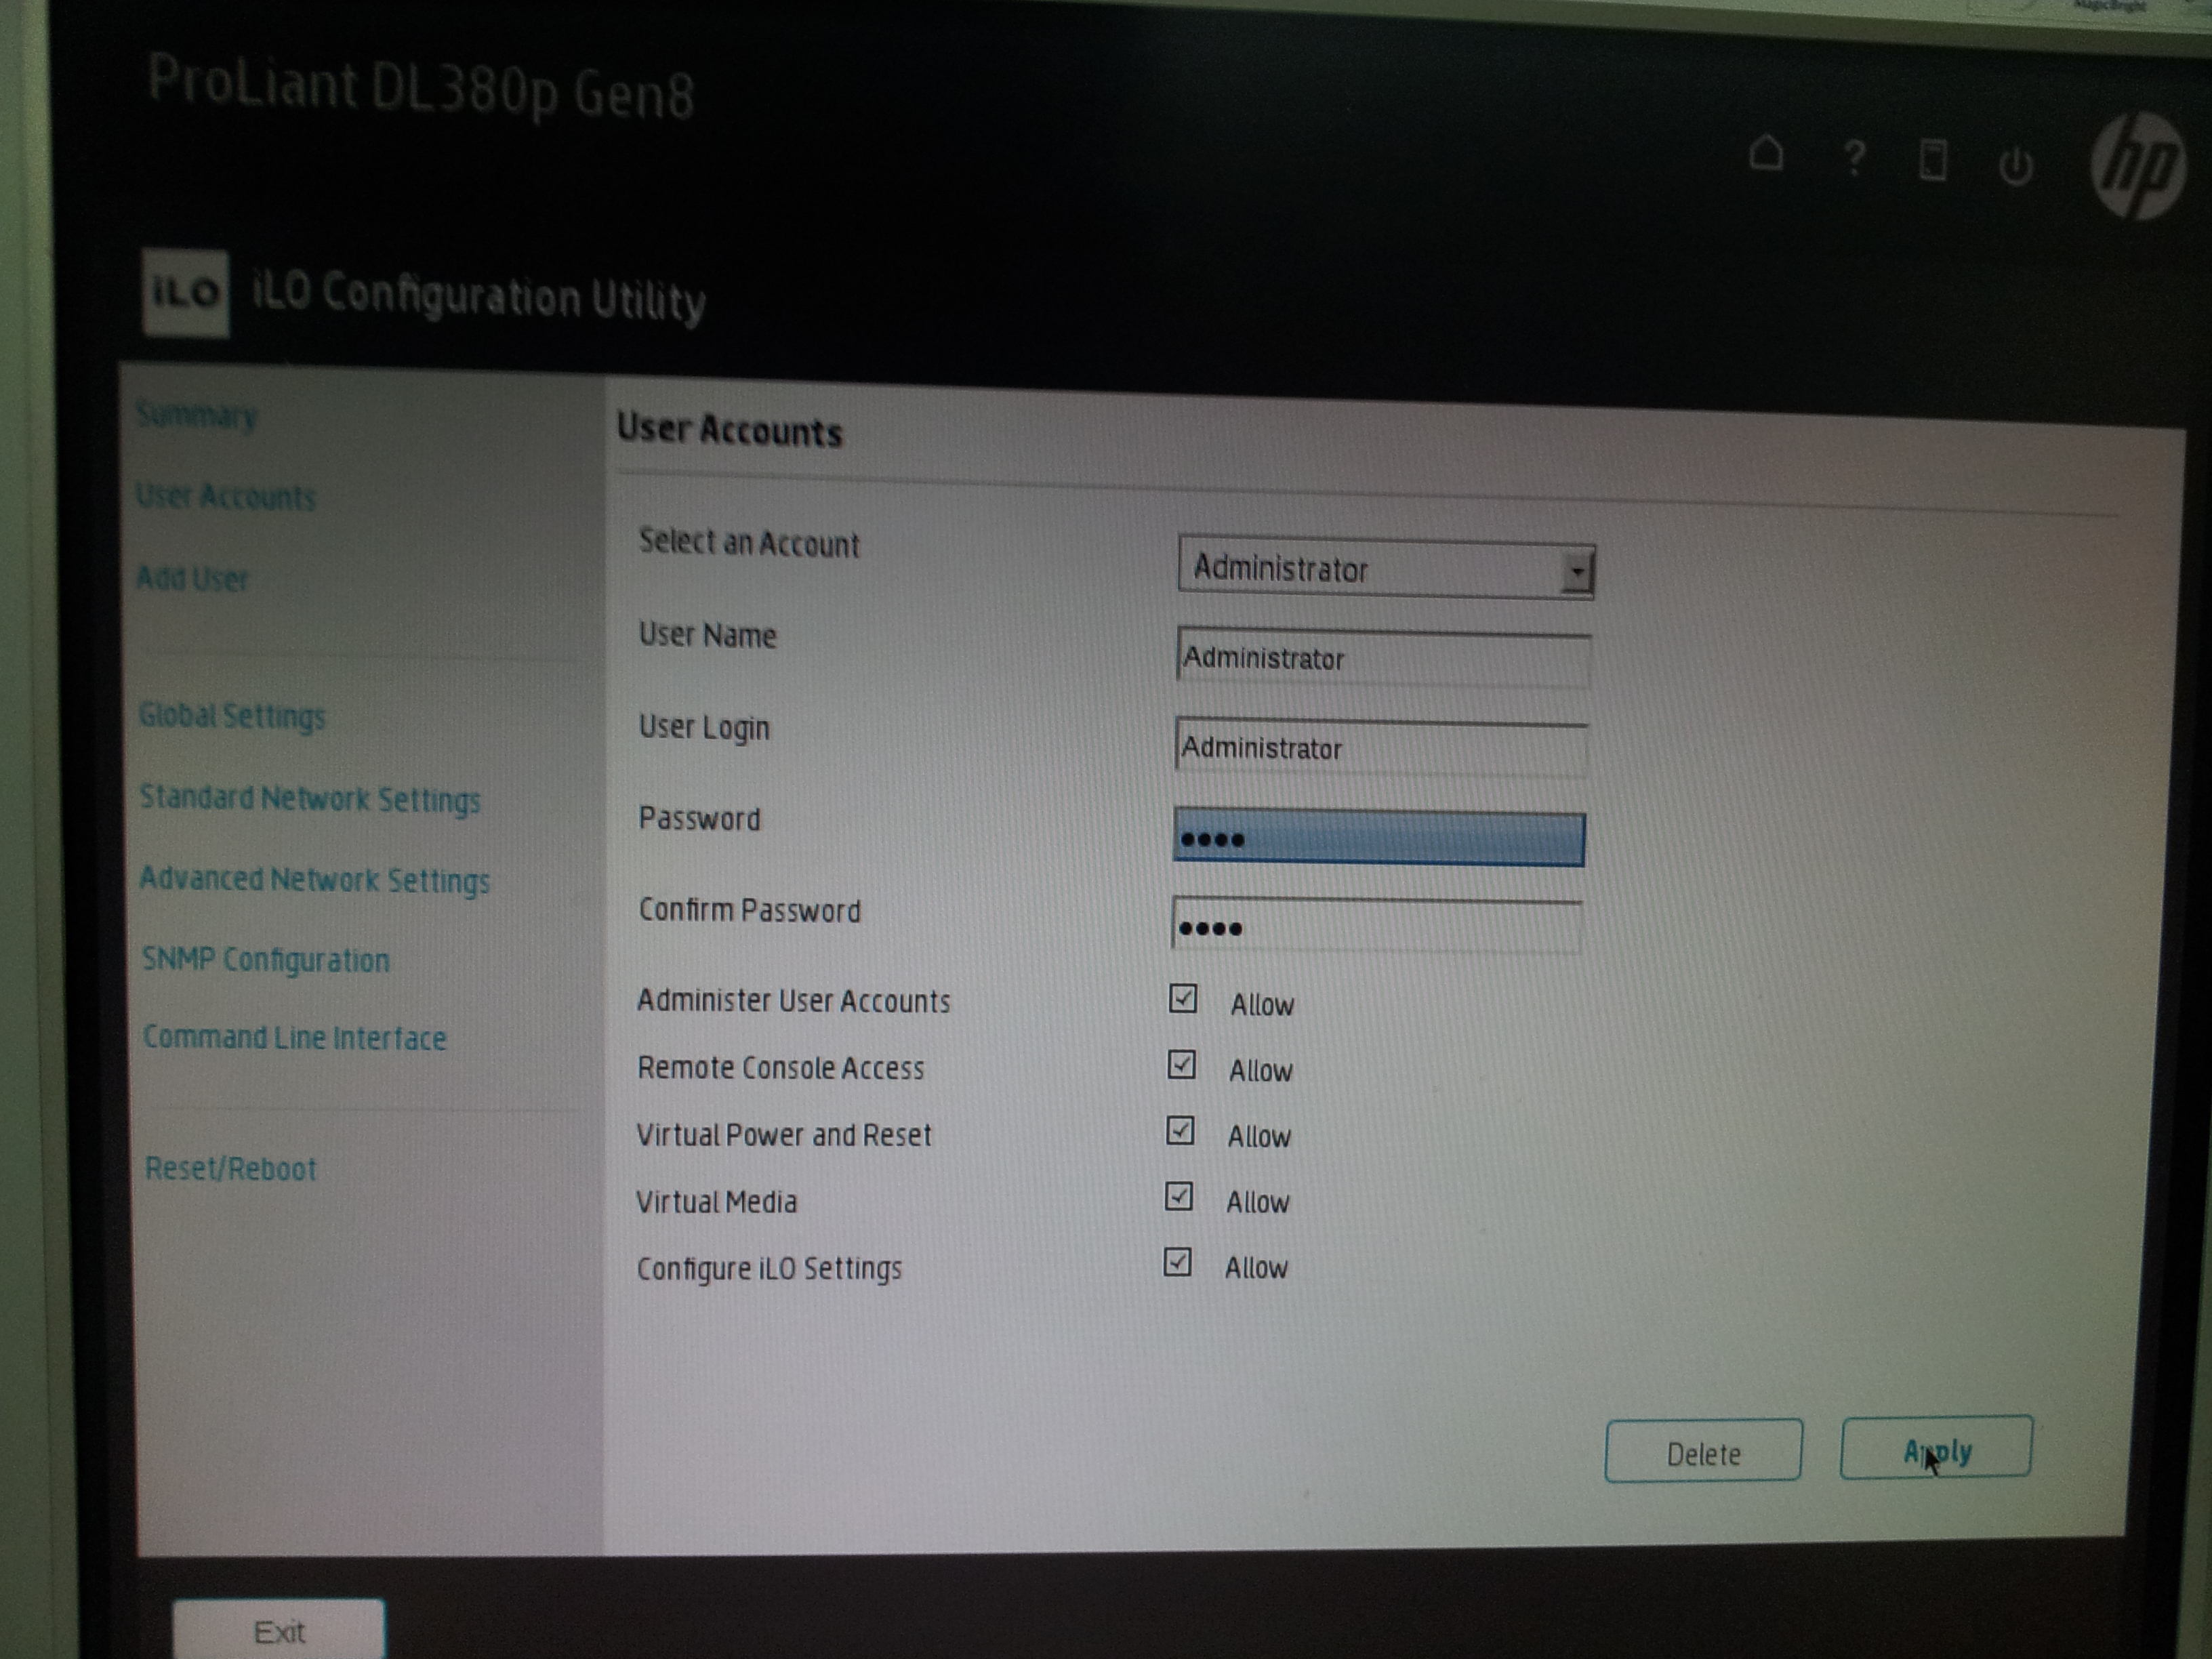The height and width of the screenshot is (1659, 2212).
Task: Focus the User Login field
Action: click(1382, 748)
